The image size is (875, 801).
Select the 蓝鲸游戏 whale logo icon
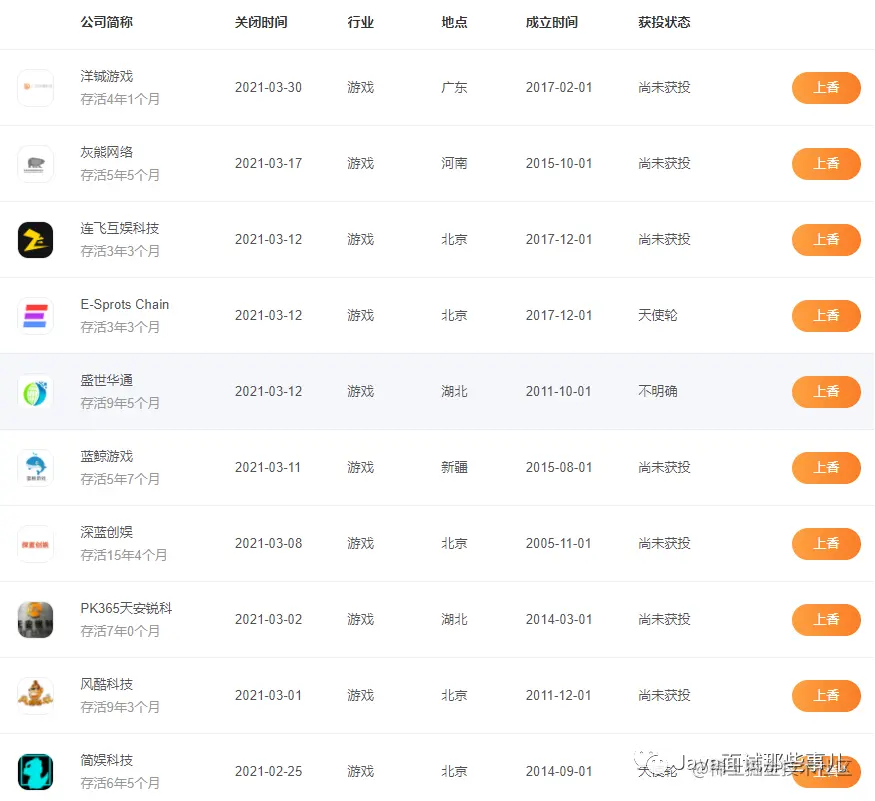click(x=36, y=467)
